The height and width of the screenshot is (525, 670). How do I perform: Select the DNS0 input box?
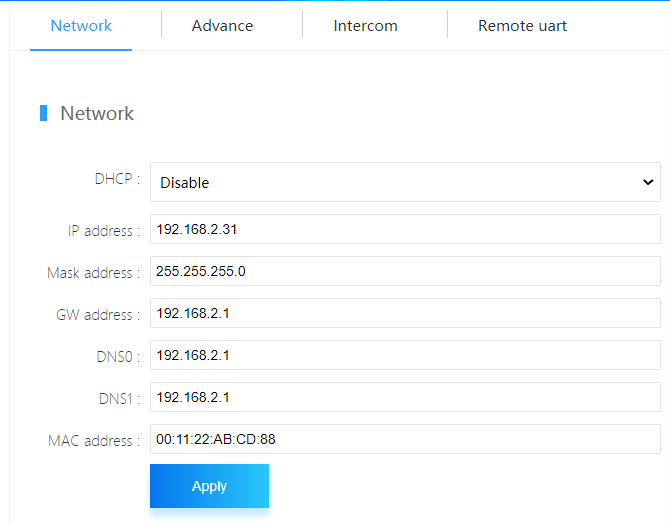405,355
